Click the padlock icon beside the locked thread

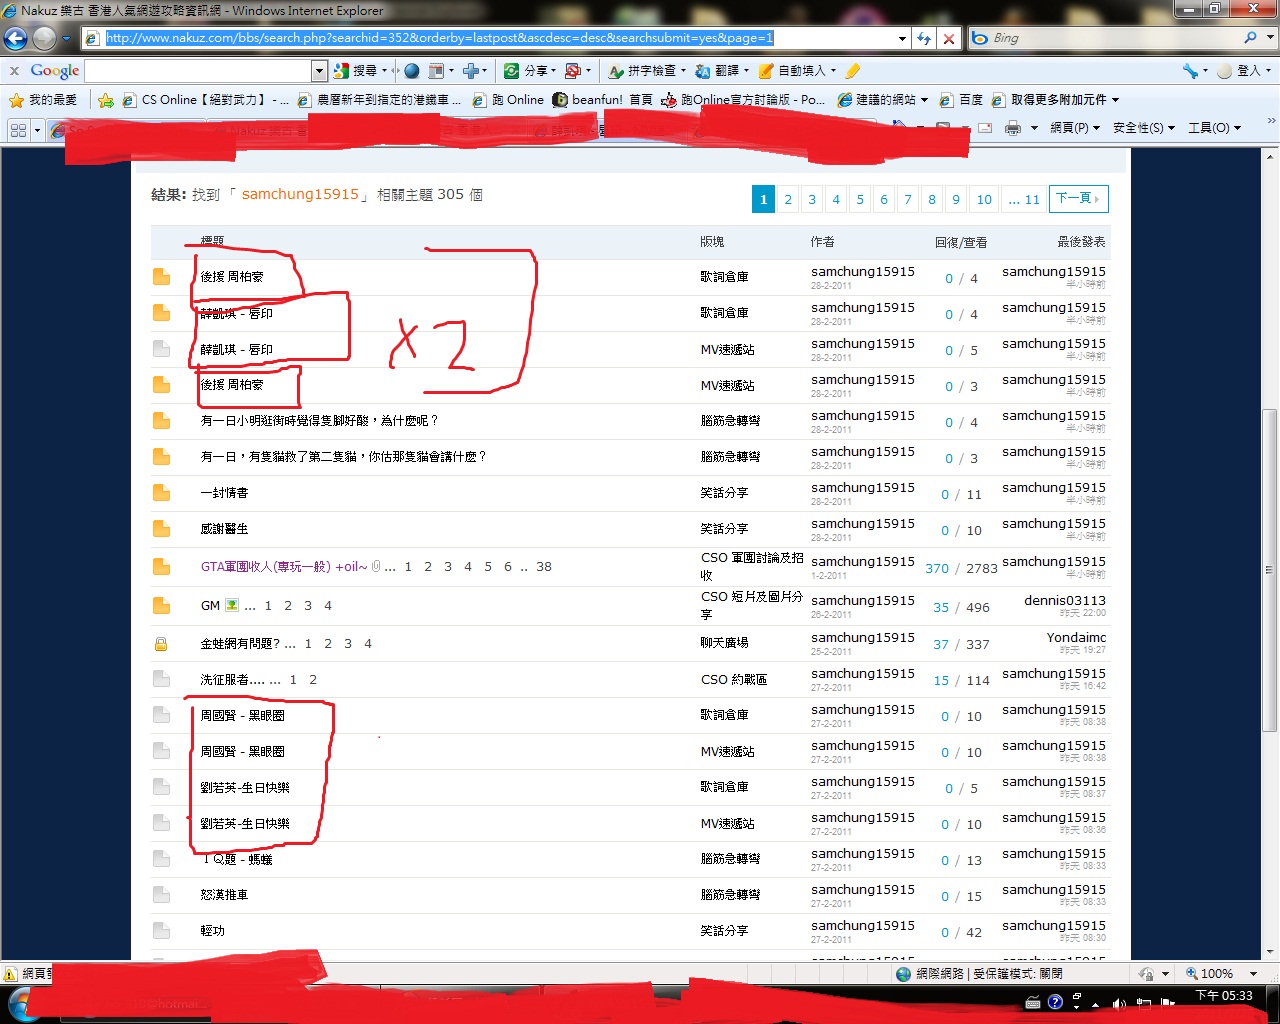click(x=161, y=644)
